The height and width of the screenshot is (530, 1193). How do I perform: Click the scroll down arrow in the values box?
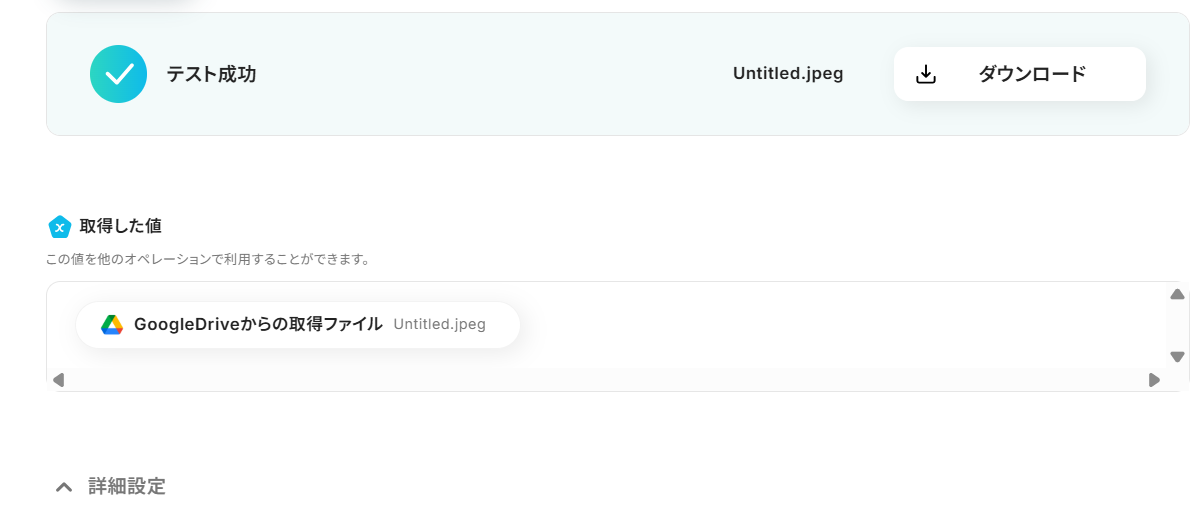coord(1177,357)
